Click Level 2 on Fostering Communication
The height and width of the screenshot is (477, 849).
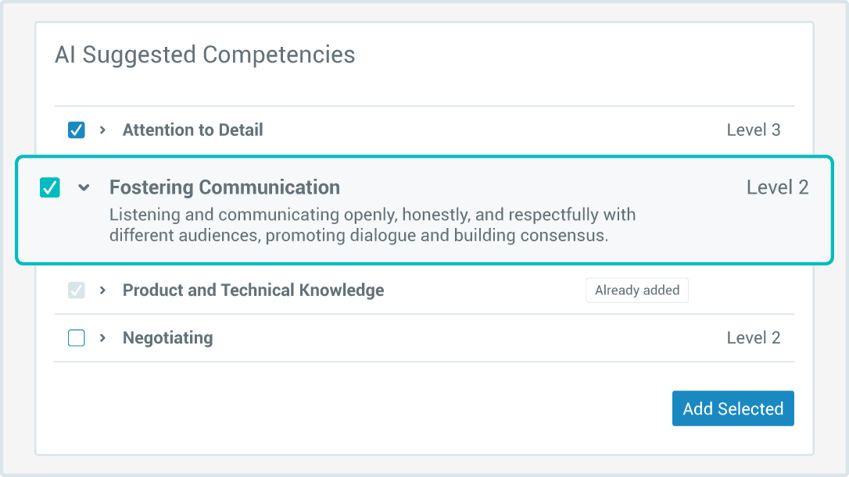[777, 188]
